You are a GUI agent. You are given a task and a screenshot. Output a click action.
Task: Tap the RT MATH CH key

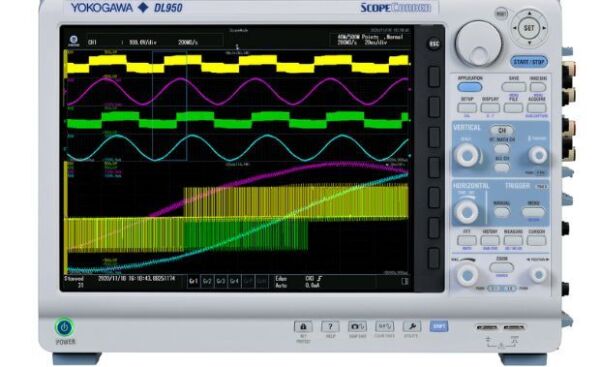(x=502, y=148)
